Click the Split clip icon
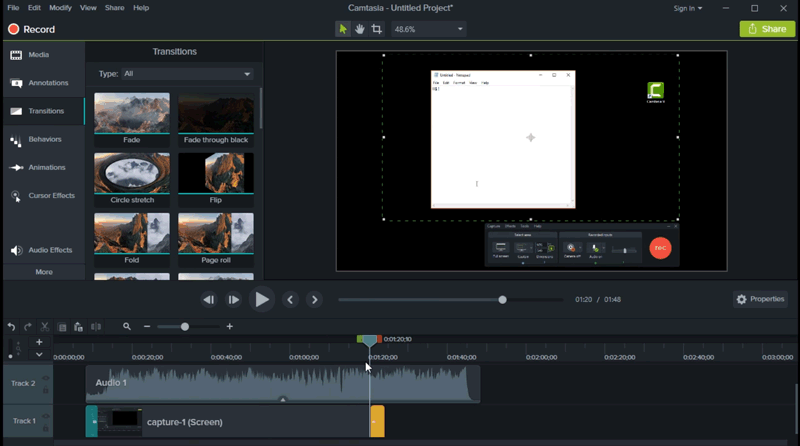 point(96,327)
